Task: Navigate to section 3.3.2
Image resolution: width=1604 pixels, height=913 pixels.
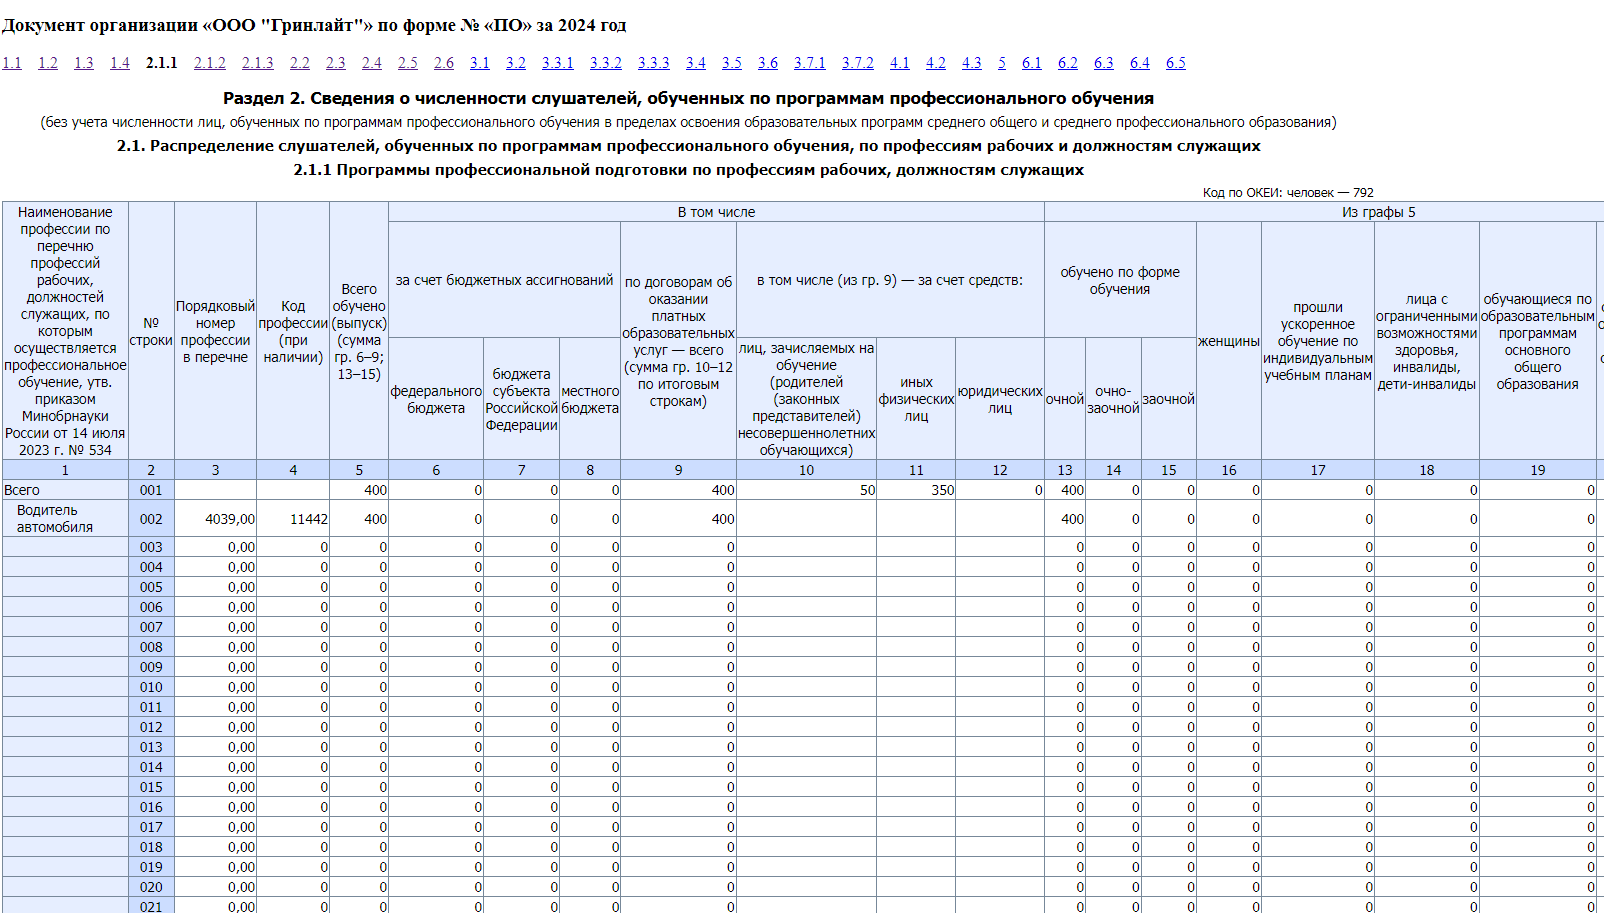Action: click(606, 63)
